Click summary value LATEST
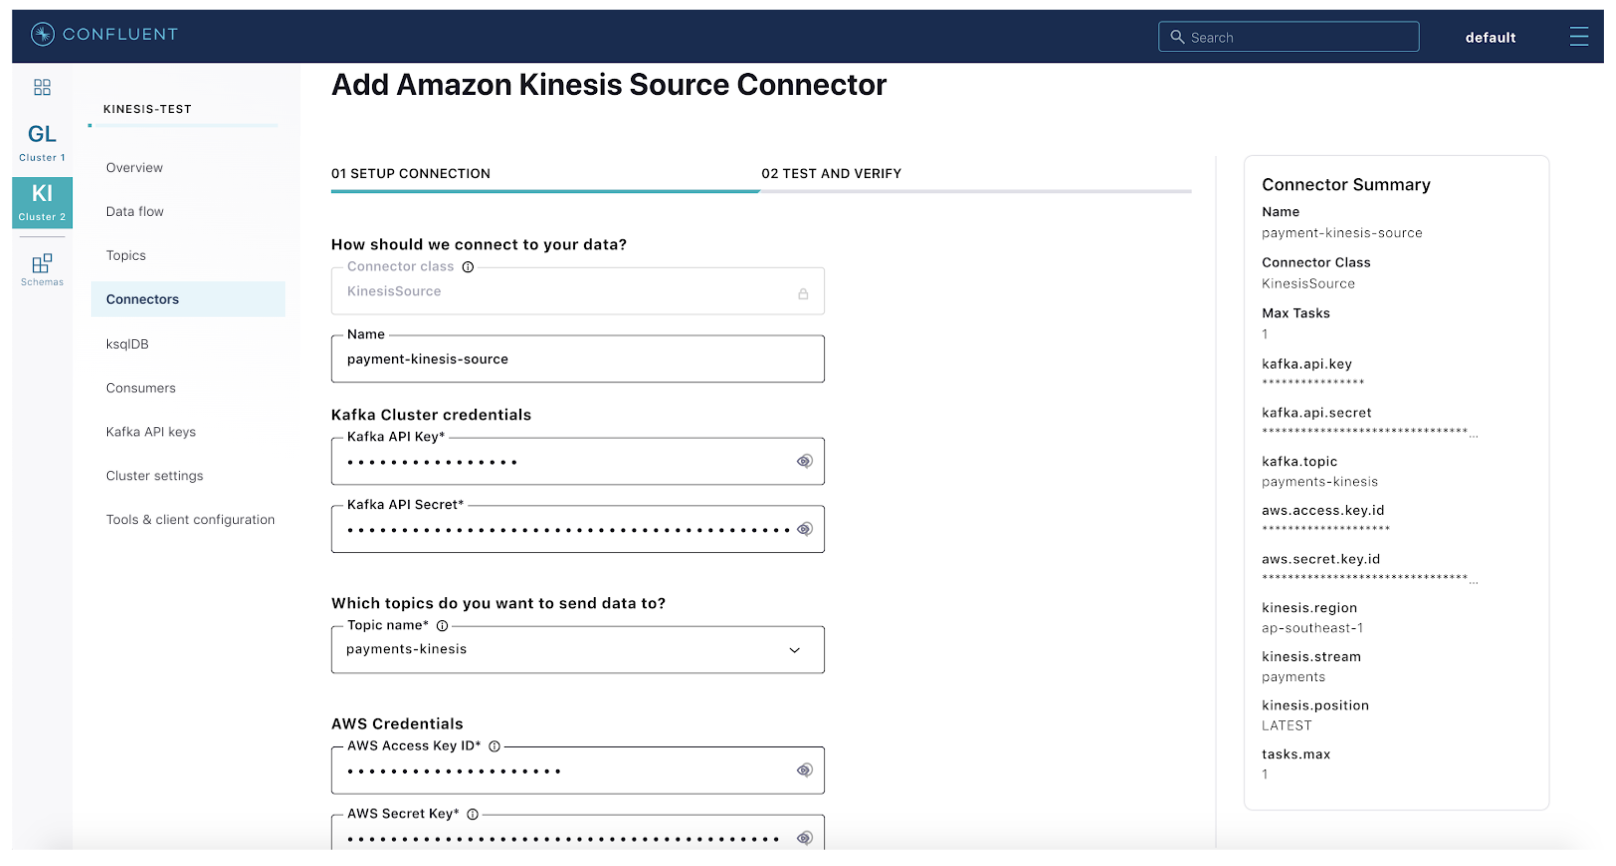Image resolution: width=1616 pixels, height=866 pixels. tap(1286, 726)
